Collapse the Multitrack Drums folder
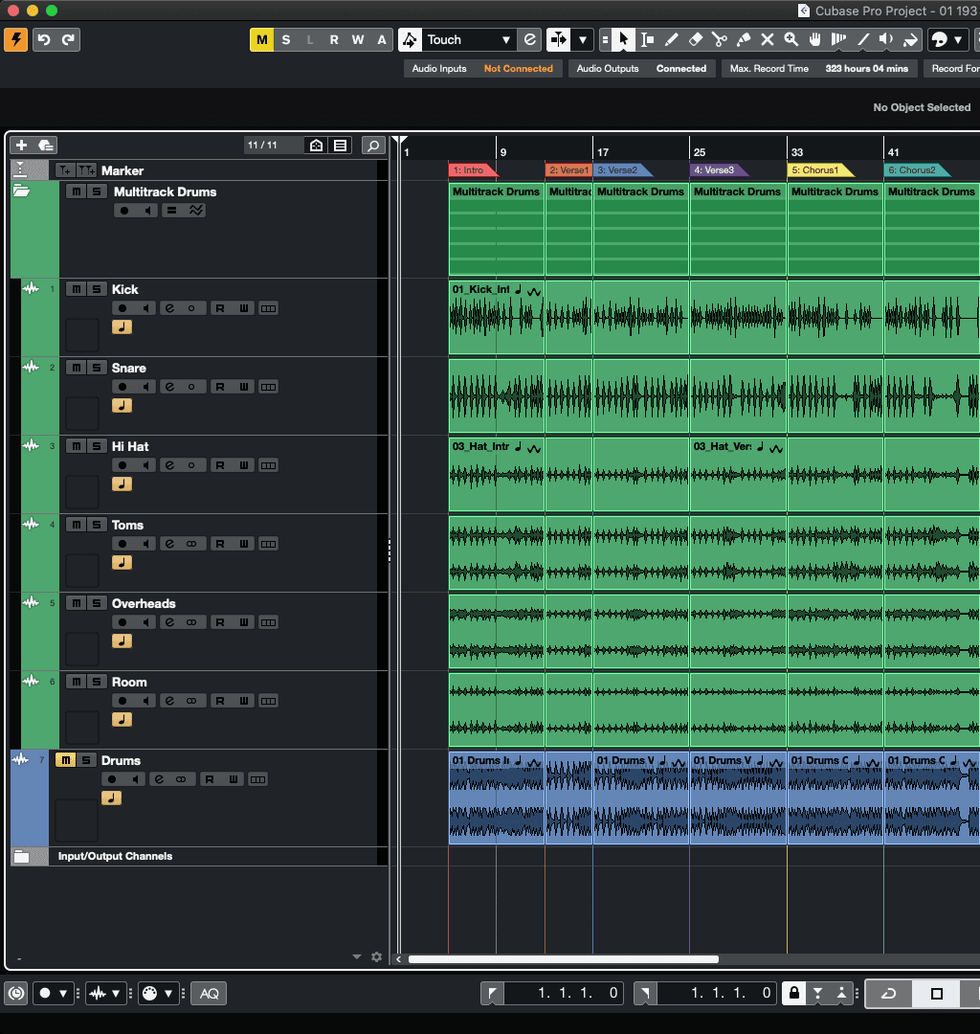 [21, 191]
